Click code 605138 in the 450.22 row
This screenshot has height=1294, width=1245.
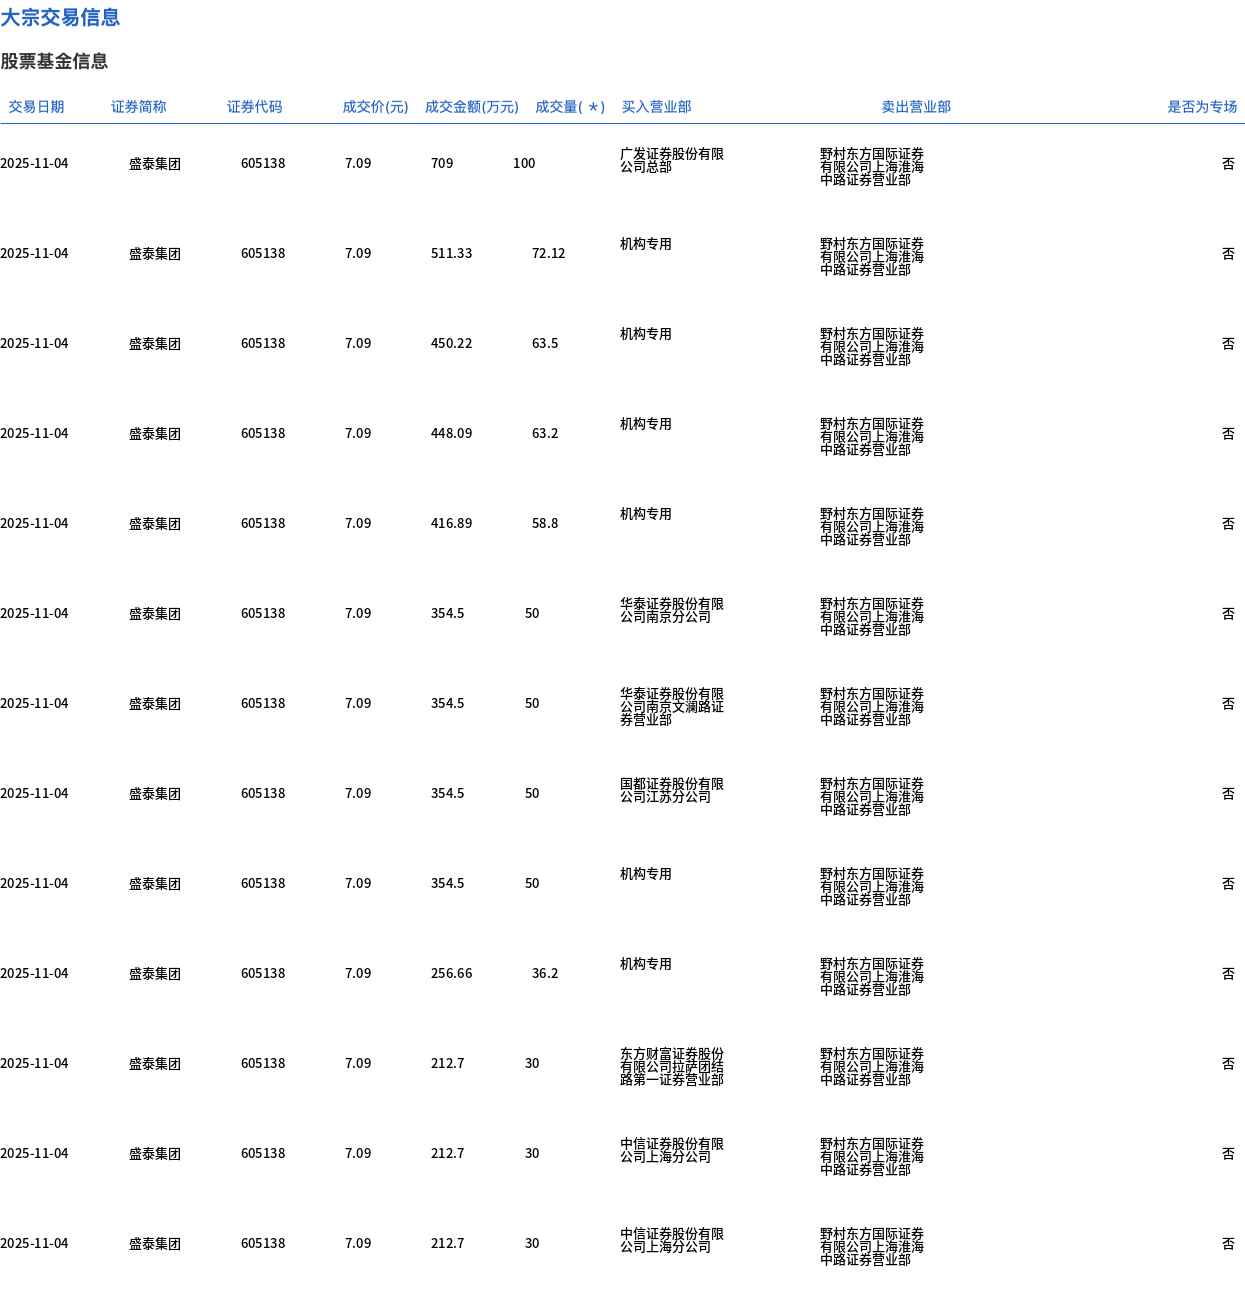pyautogui.click(x=263, y=344)
